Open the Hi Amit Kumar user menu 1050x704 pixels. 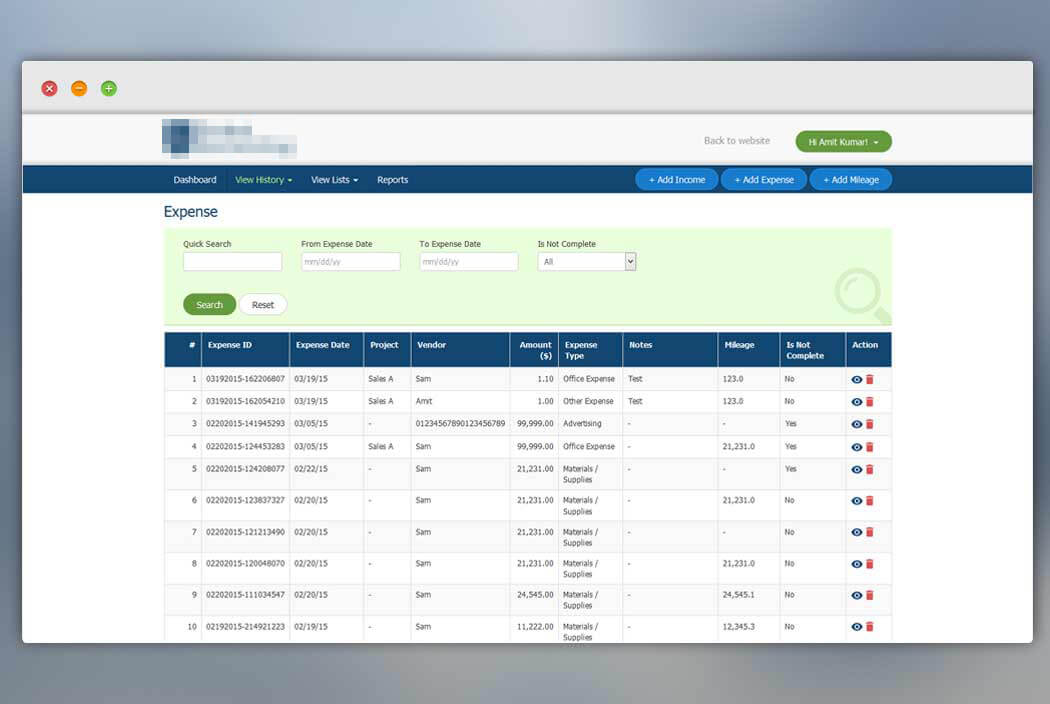(x=843, y=141)
